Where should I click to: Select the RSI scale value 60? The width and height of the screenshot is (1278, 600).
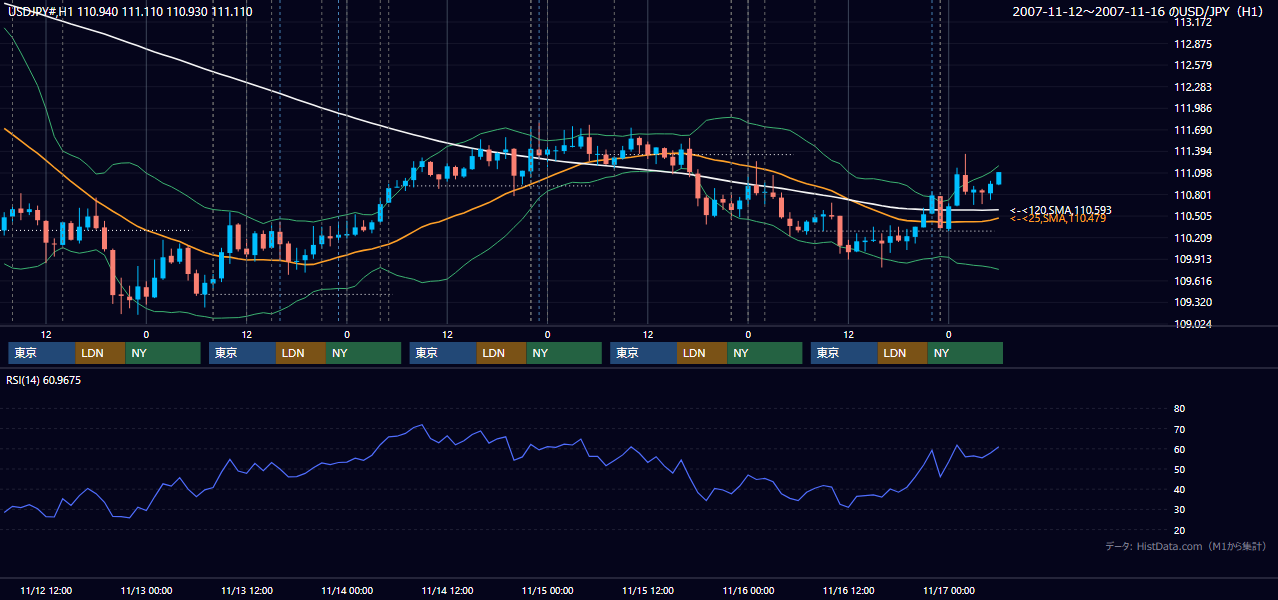pyautogui.click(x=1179, y=449)
